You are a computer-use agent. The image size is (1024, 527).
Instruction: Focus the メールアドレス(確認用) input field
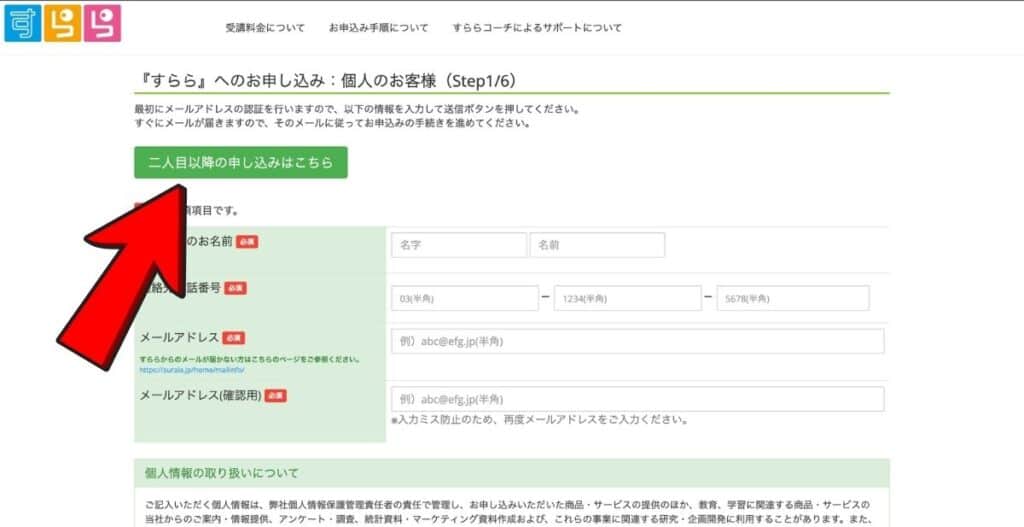coord(637,399)
